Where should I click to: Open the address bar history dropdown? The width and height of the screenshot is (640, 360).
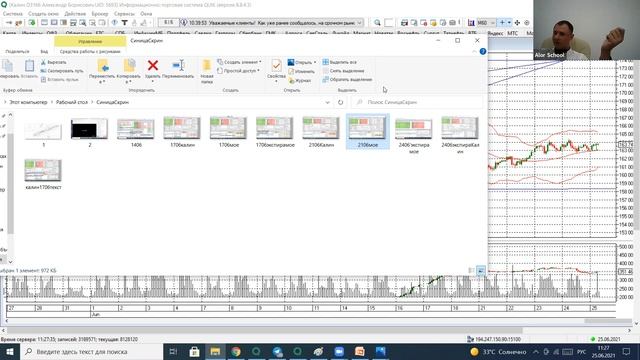pyautogui.click(x=327, y=102)
